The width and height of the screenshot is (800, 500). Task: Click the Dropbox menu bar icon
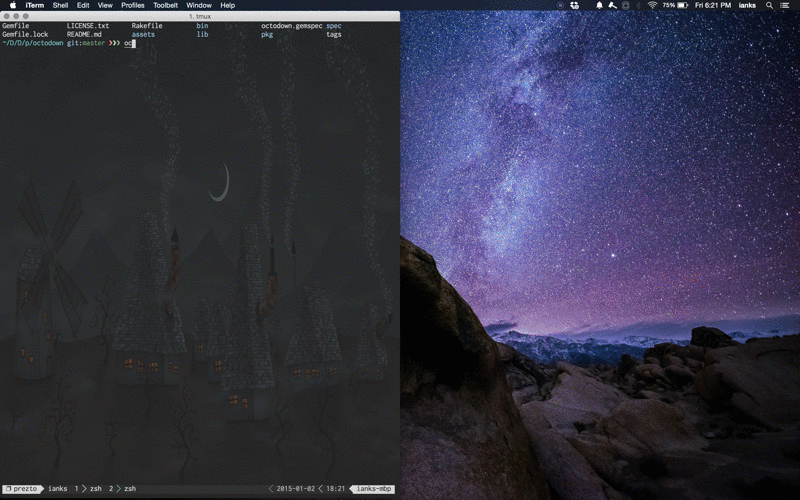574,5
